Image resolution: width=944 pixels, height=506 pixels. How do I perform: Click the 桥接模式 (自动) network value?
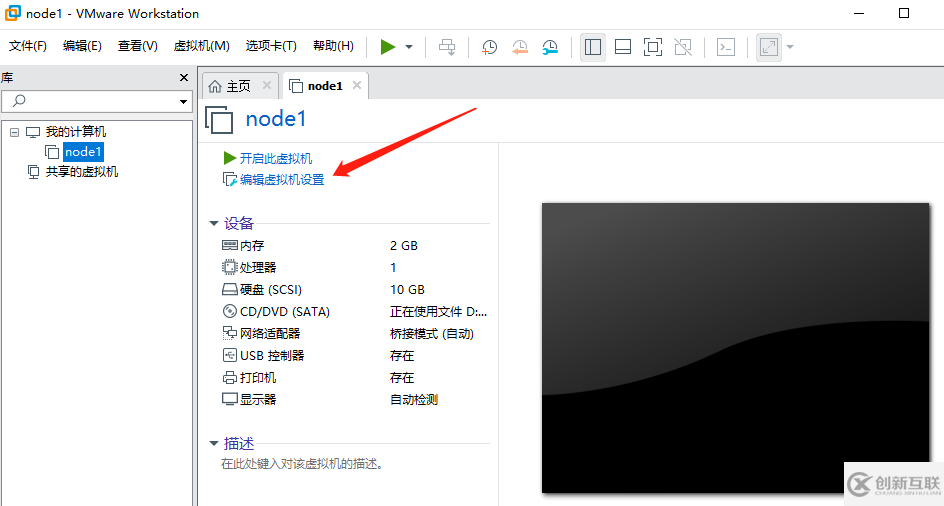pos(432,334)
